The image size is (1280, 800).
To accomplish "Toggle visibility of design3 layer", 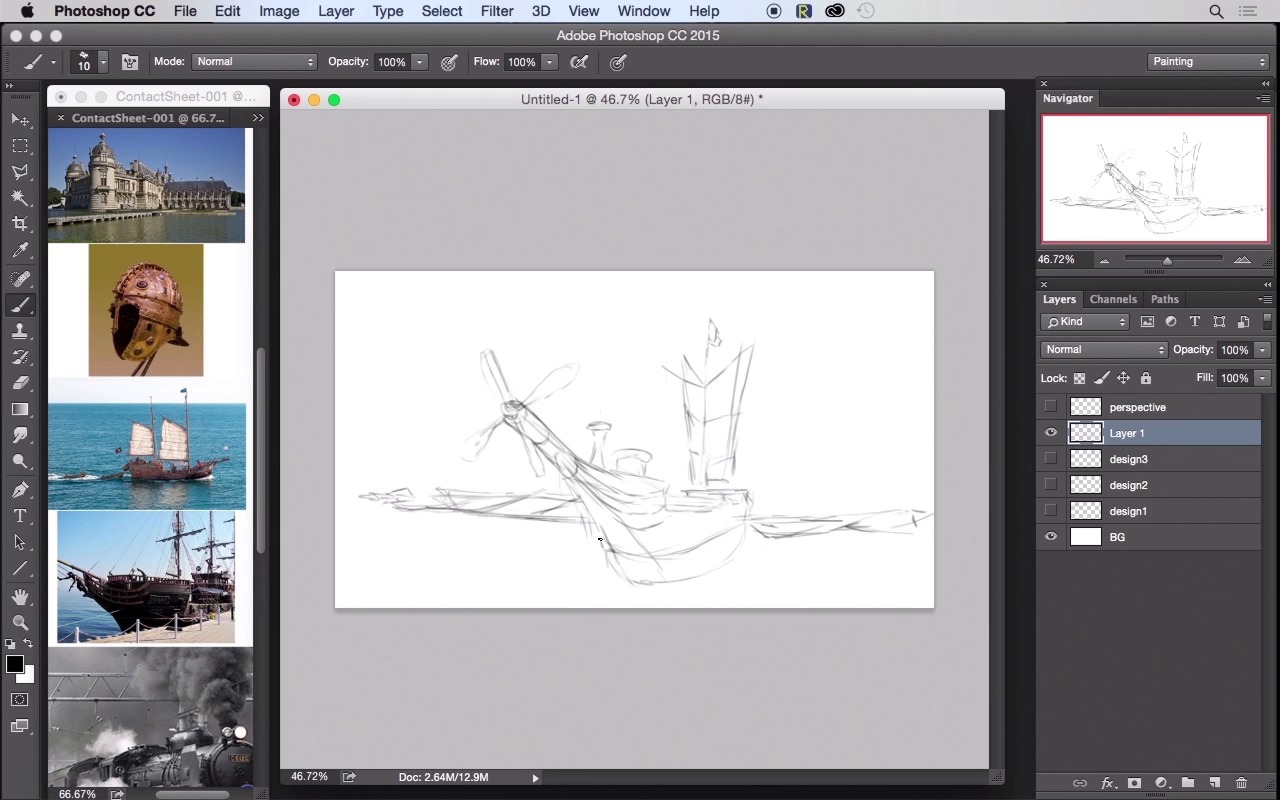I will tap(1050, 459).
